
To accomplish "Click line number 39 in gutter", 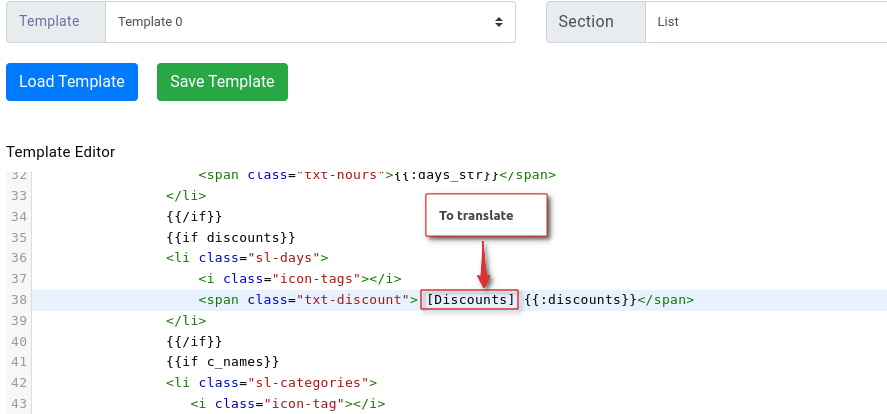I will 19,321.
